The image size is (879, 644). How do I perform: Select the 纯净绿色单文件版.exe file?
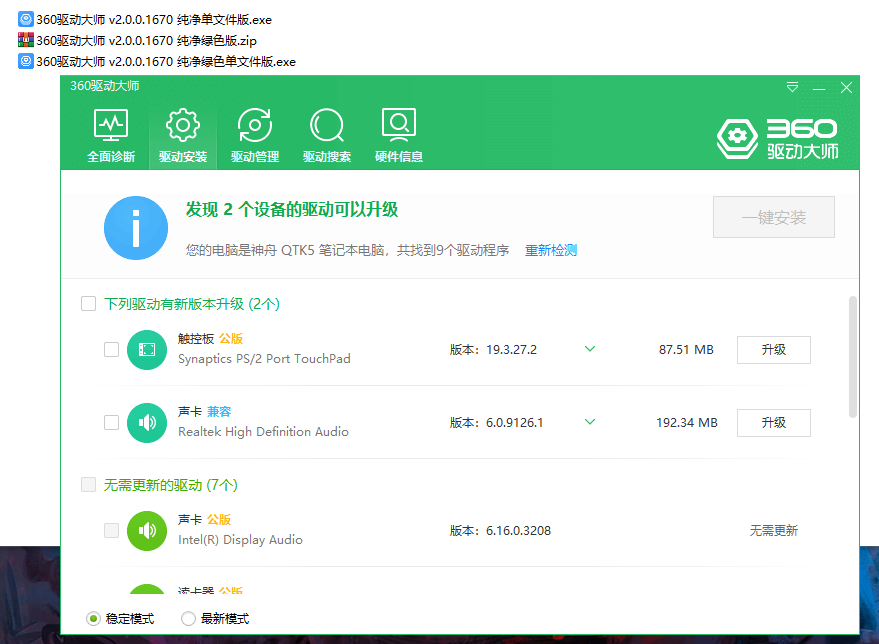(x=157, y=61)
